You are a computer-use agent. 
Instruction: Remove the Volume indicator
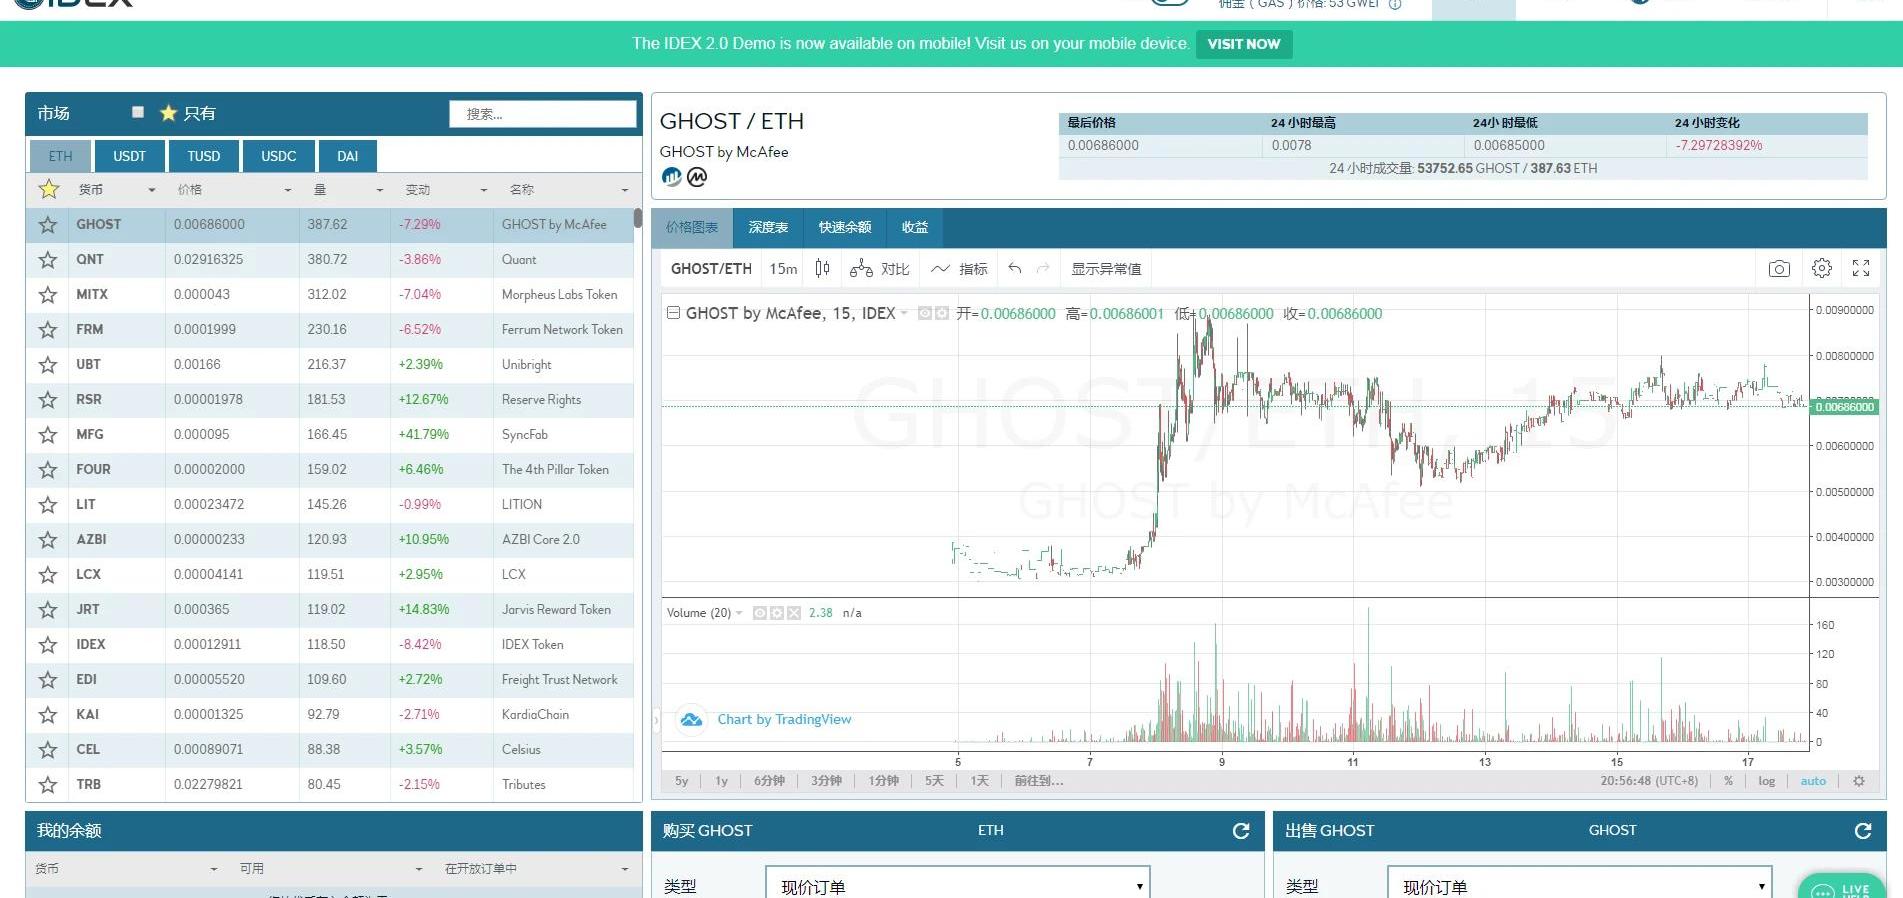coord(793,613)
